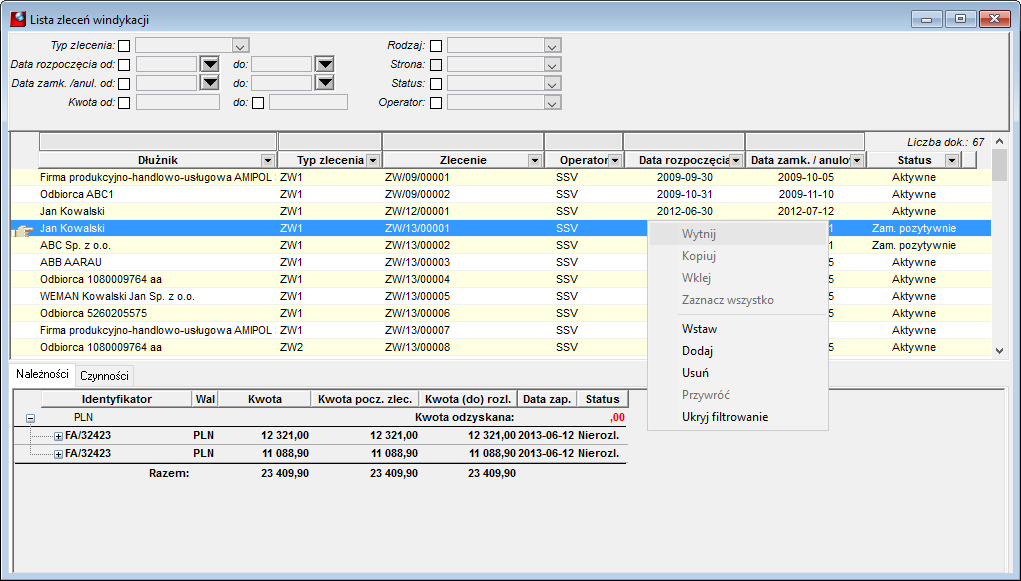Open calendar picker for Data rozpoczęcia od
The image size is (1021, 581).
pos(210,64)
